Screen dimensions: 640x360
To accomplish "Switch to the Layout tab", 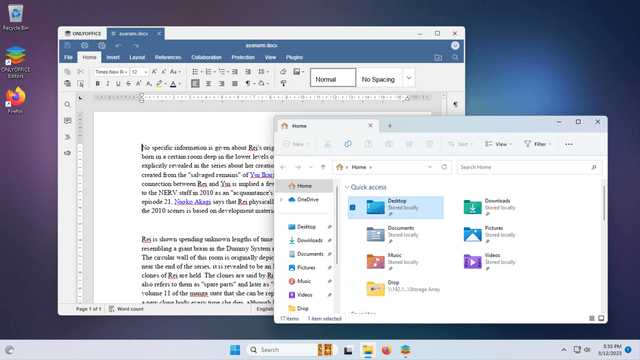I will tap(137, 58).
